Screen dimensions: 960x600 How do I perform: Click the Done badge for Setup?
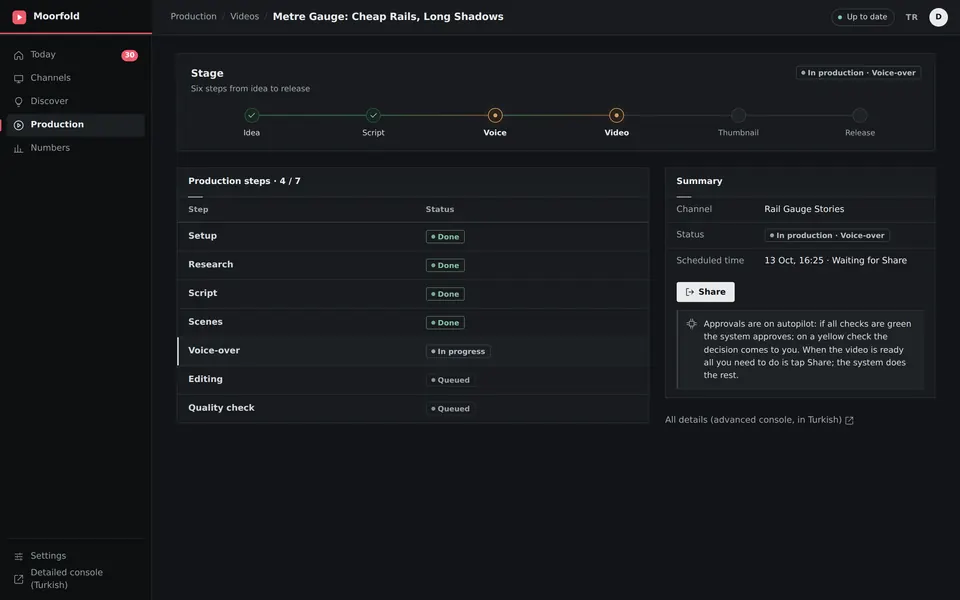point(445,237)
